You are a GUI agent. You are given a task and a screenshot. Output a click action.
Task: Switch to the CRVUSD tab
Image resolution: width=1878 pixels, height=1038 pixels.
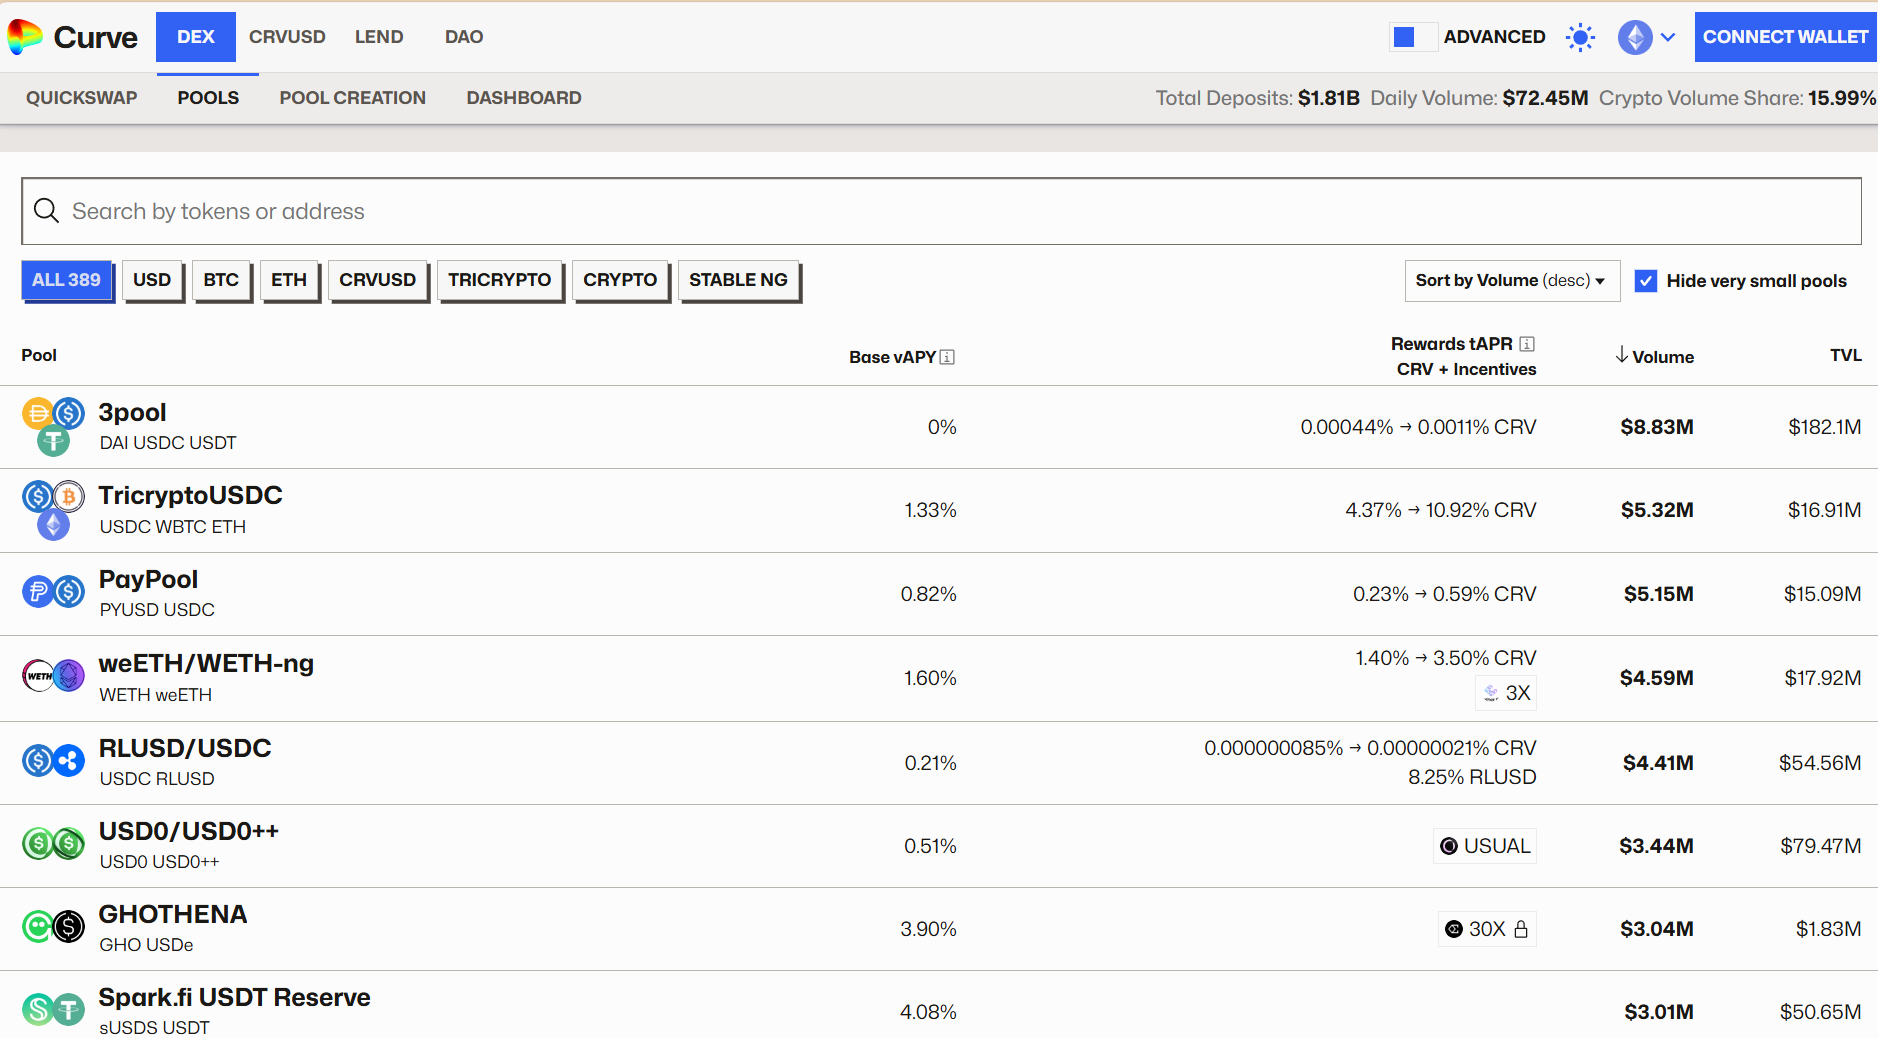tap(287, 37)
